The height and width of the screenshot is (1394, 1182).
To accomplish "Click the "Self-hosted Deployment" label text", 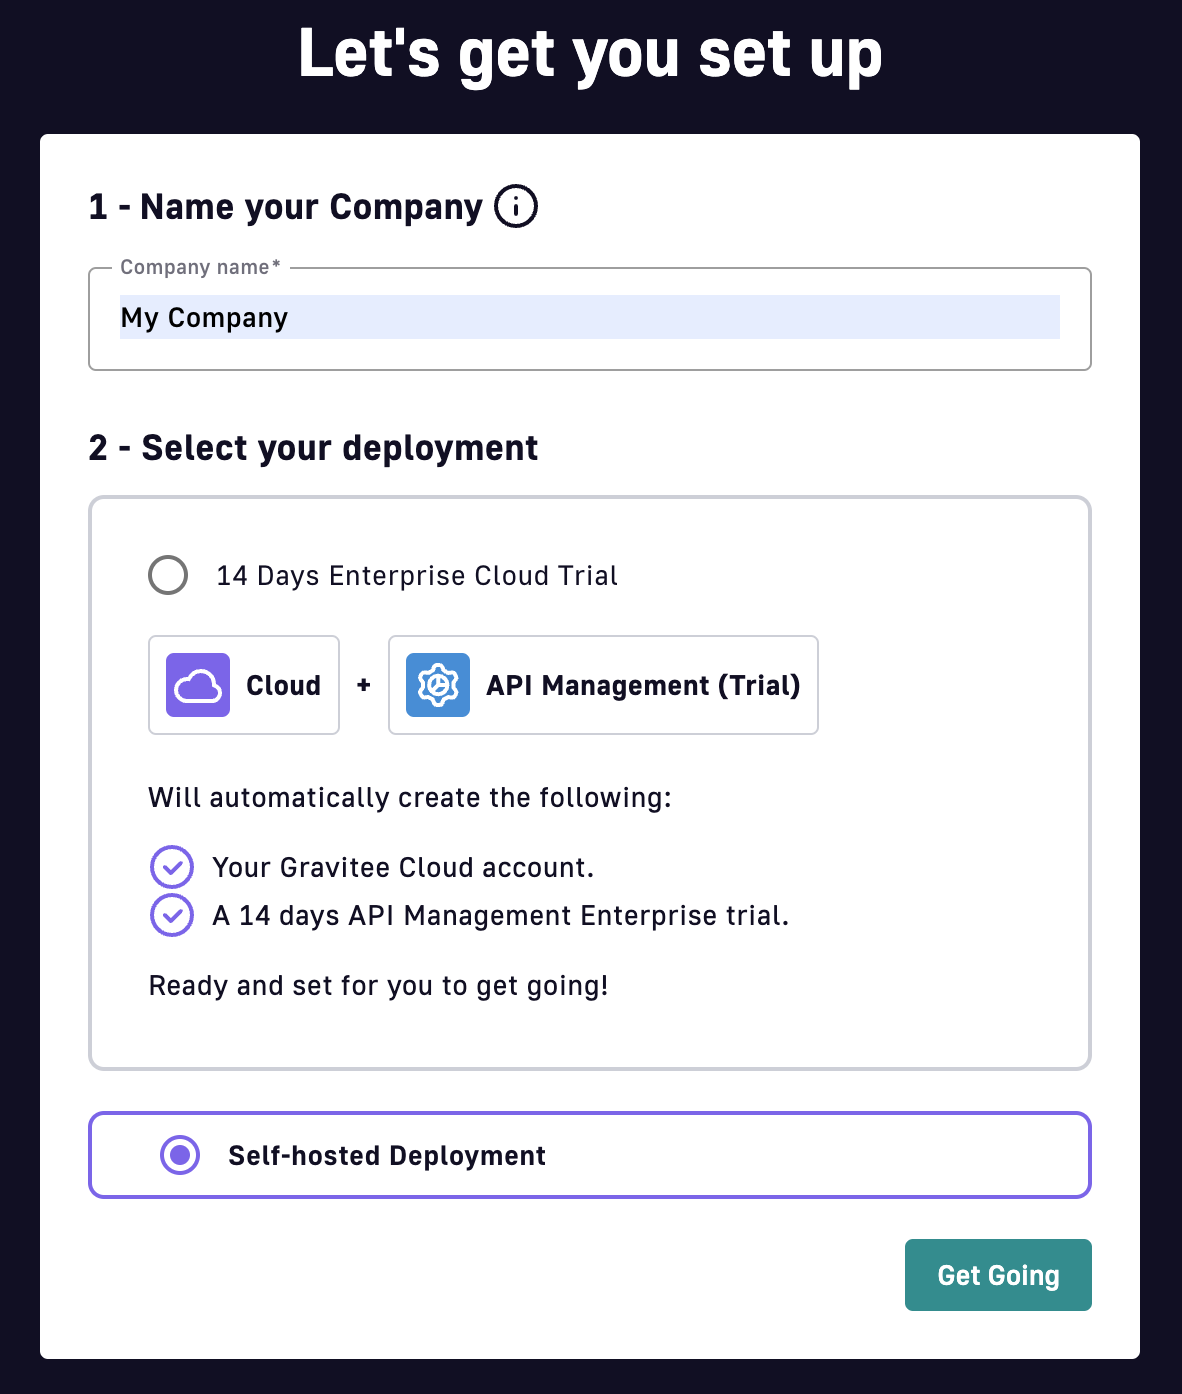I will point(387,1156).
